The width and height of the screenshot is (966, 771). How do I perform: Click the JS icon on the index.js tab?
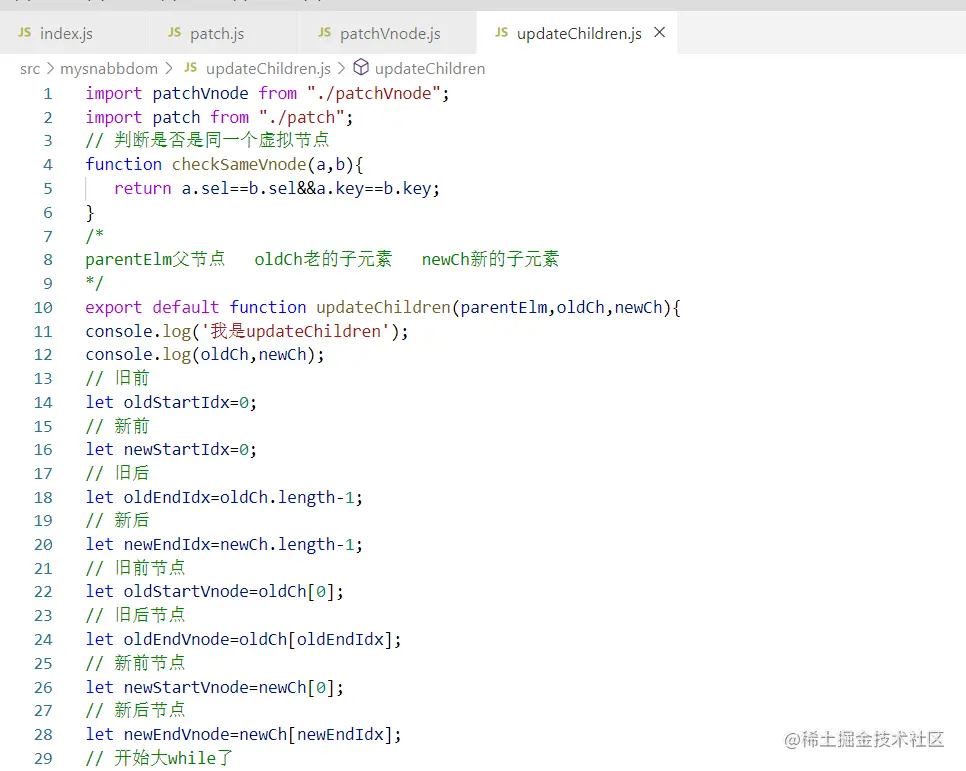(x=24, y=33)
